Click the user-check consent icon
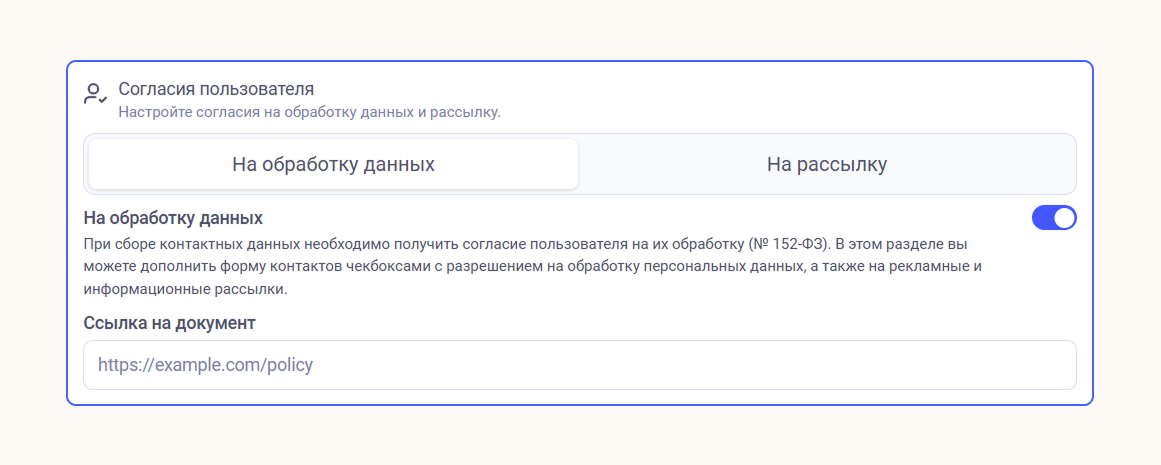Image resolution: width=1161 pixels, height=465 pixels. tap(95, 95)
